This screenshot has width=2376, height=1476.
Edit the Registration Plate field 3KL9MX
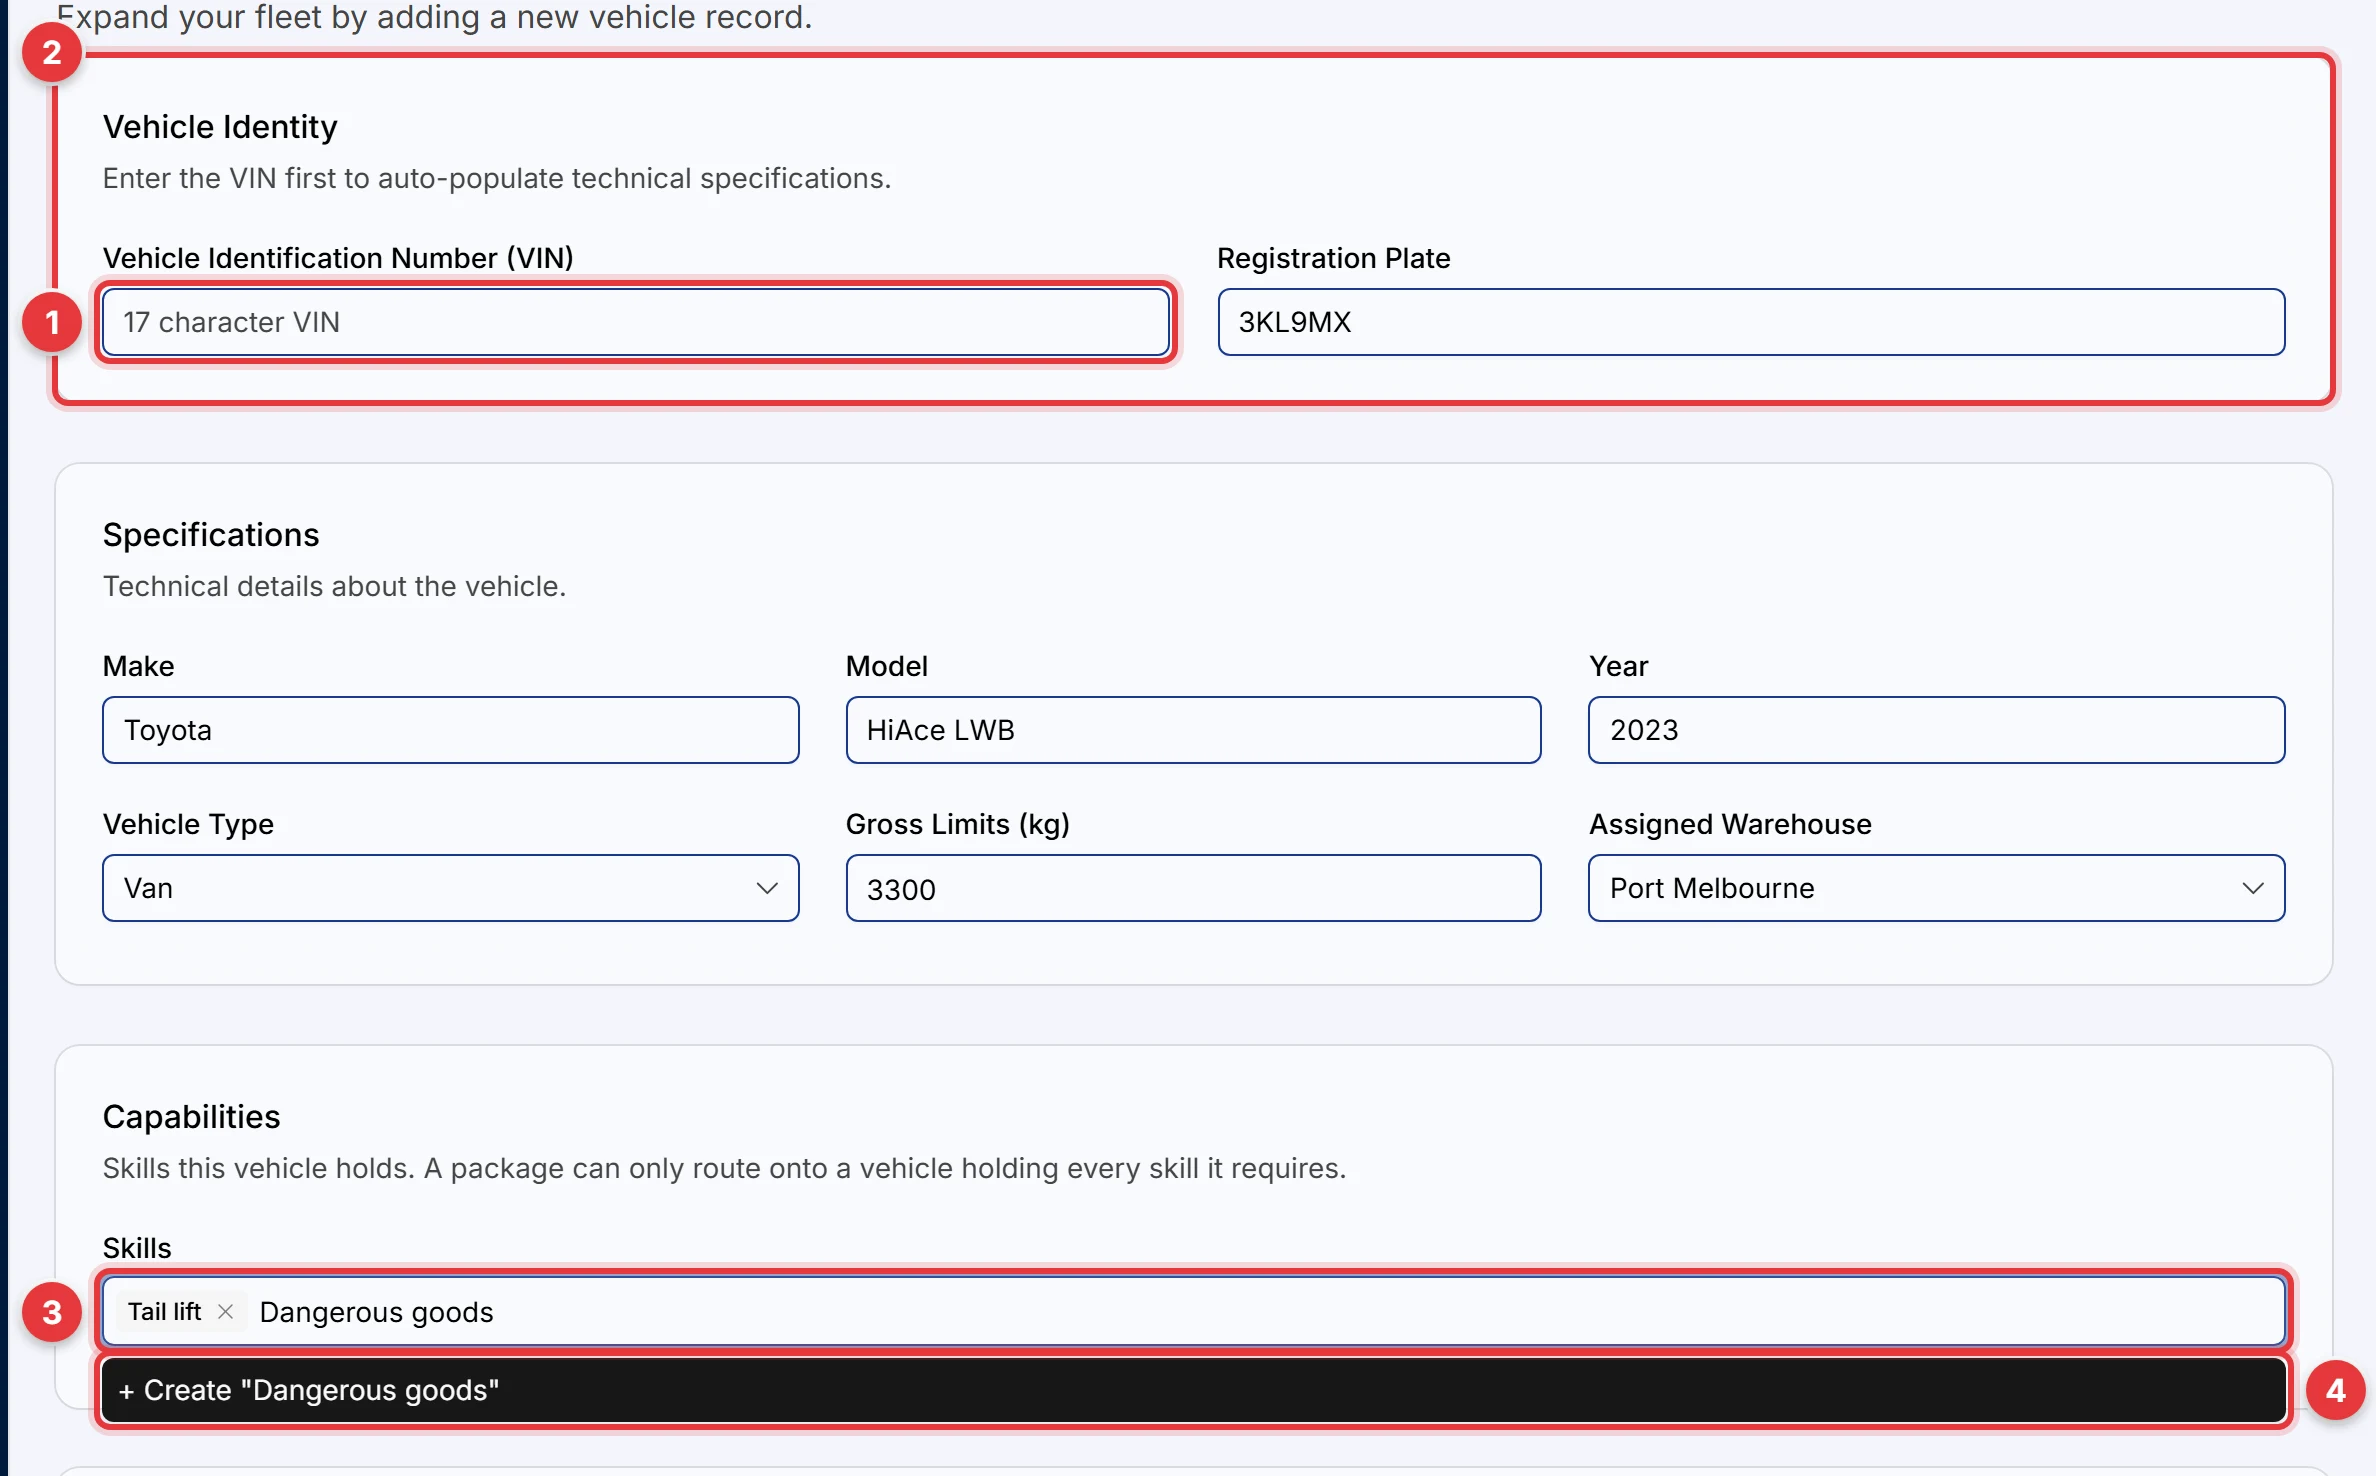coord(1751,322)
